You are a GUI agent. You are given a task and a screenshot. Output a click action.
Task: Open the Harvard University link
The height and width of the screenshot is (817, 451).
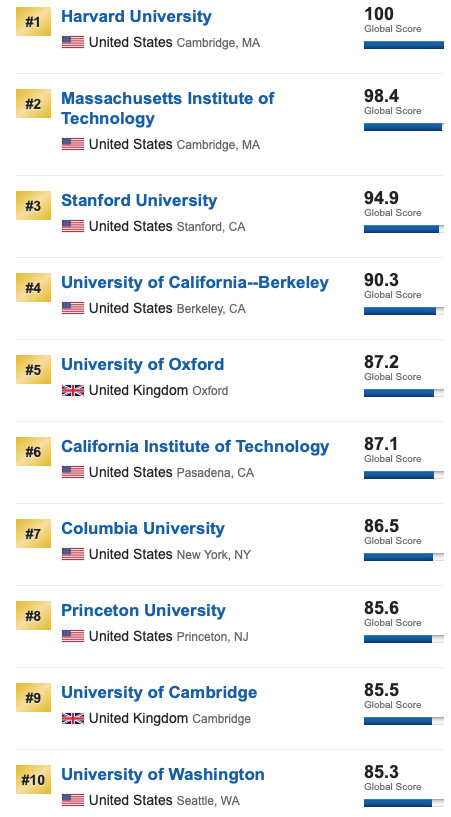point(136,16)
